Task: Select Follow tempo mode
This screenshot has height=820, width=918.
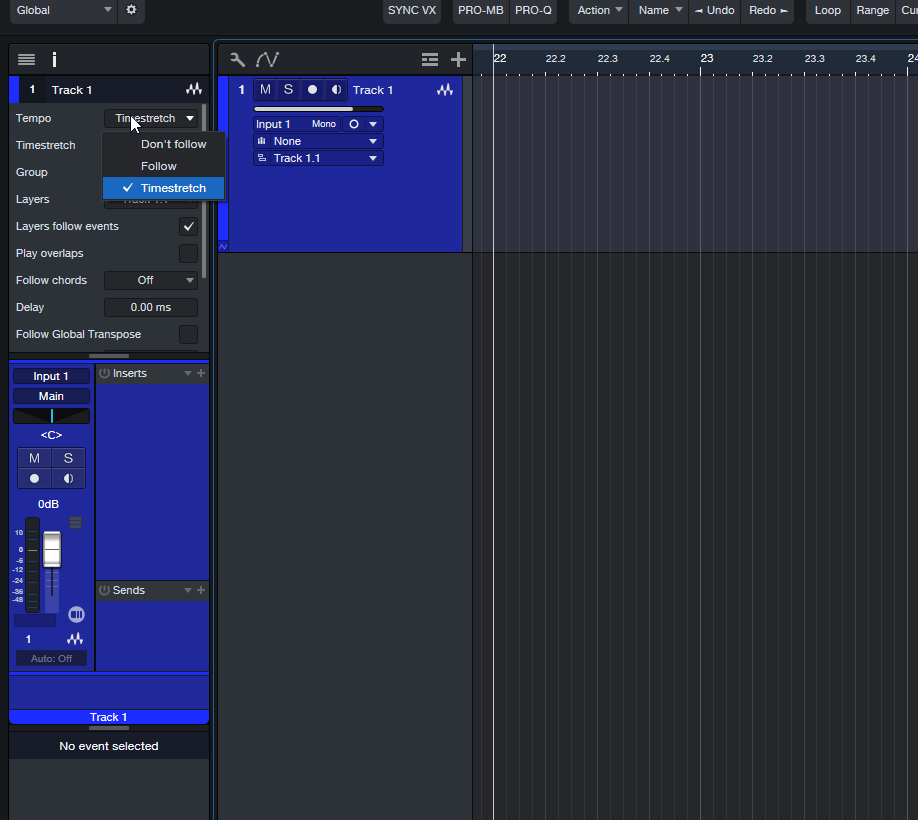Action: coord(163,166)
